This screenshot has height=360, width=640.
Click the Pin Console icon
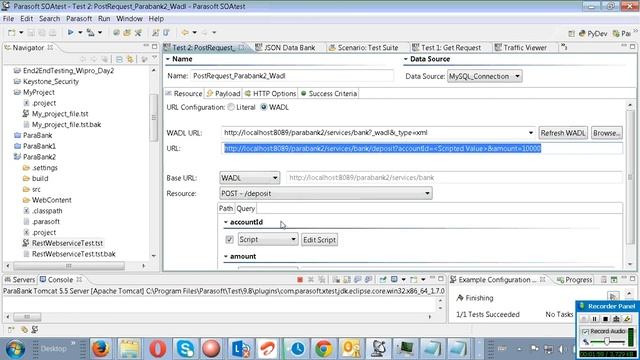click(x=382, y=280)
